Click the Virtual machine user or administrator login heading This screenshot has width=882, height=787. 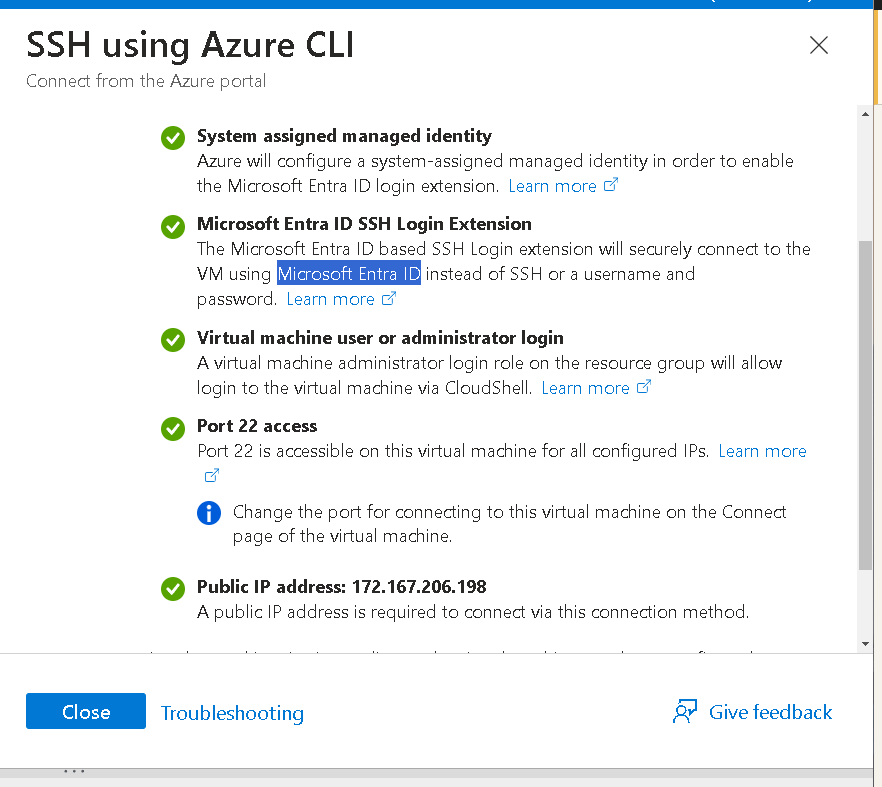[380, 338]
